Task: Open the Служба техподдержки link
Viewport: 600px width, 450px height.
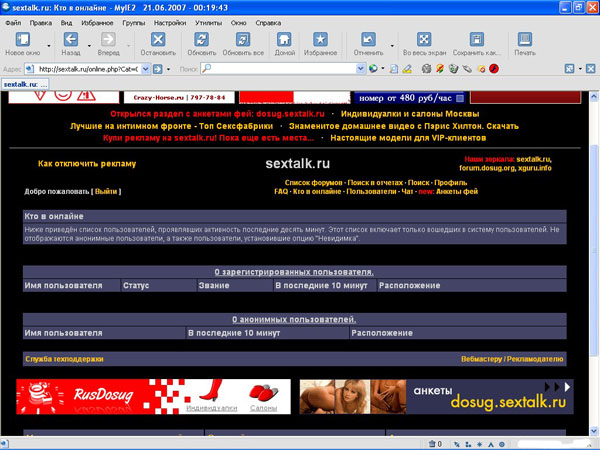Action: (64, 358)
